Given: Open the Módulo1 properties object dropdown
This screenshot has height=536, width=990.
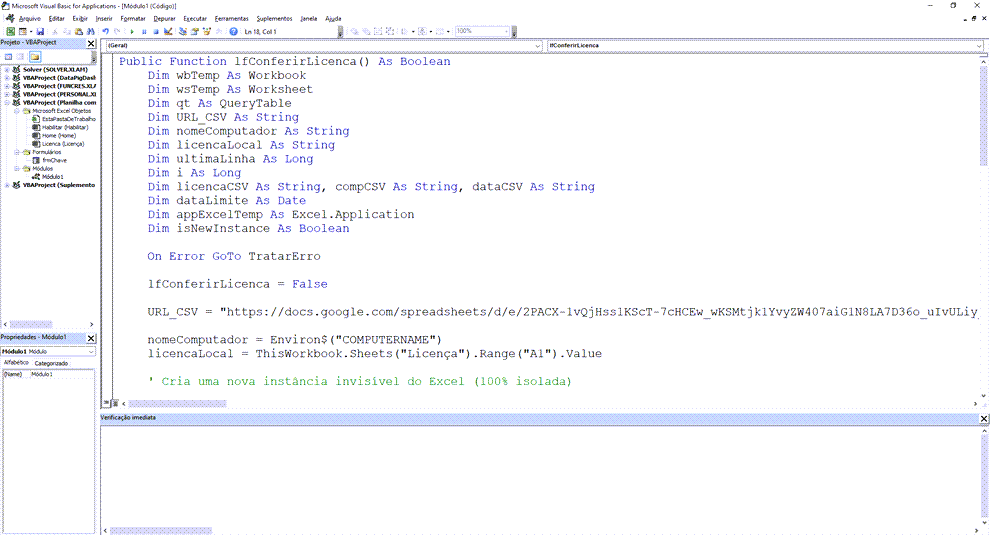Looking at the screenshot, I should (x=90, y=352).
